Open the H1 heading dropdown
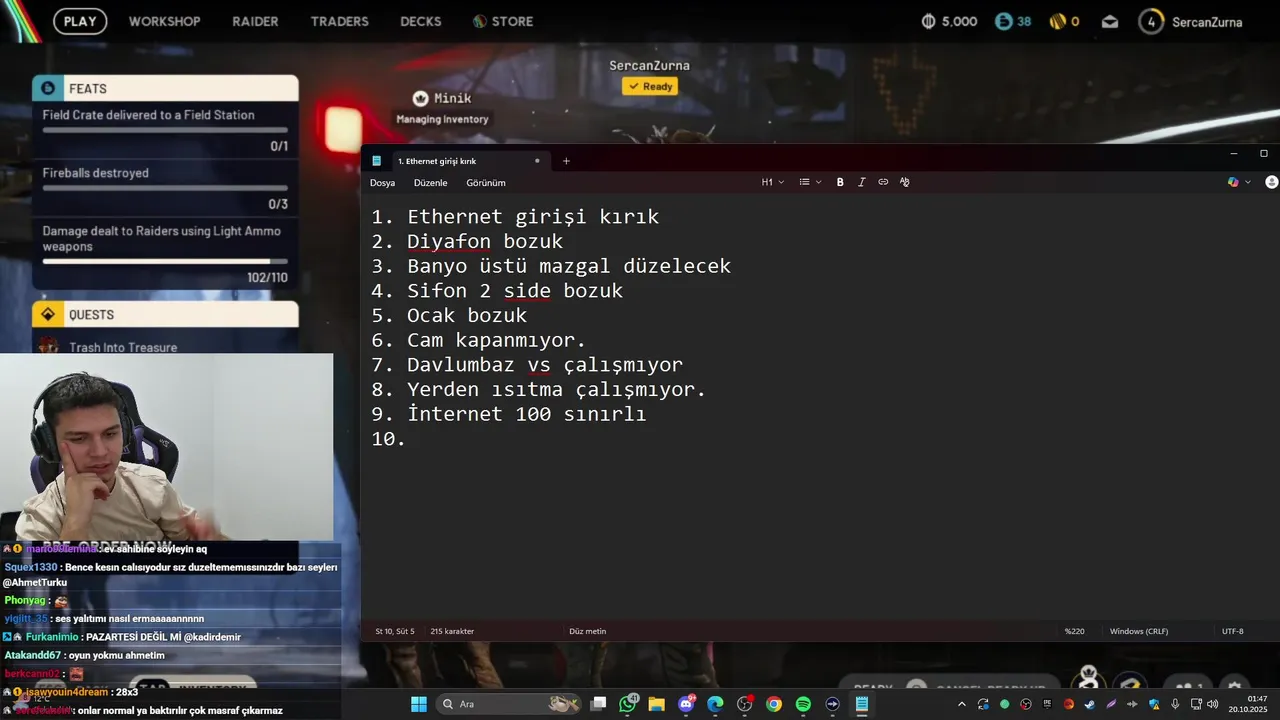Screen dimensions: 1280x720 [x=773, y=182]
